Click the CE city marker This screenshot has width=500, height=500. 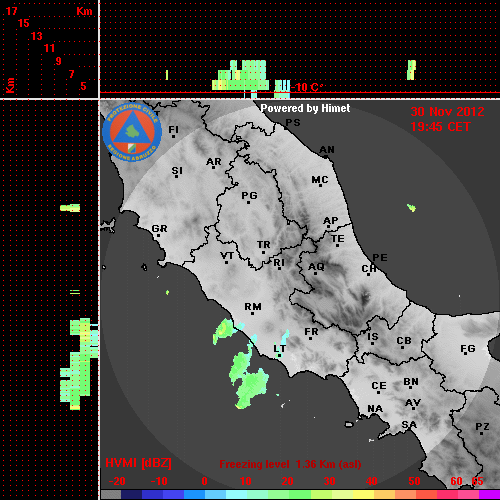click(x=379, y=388)
